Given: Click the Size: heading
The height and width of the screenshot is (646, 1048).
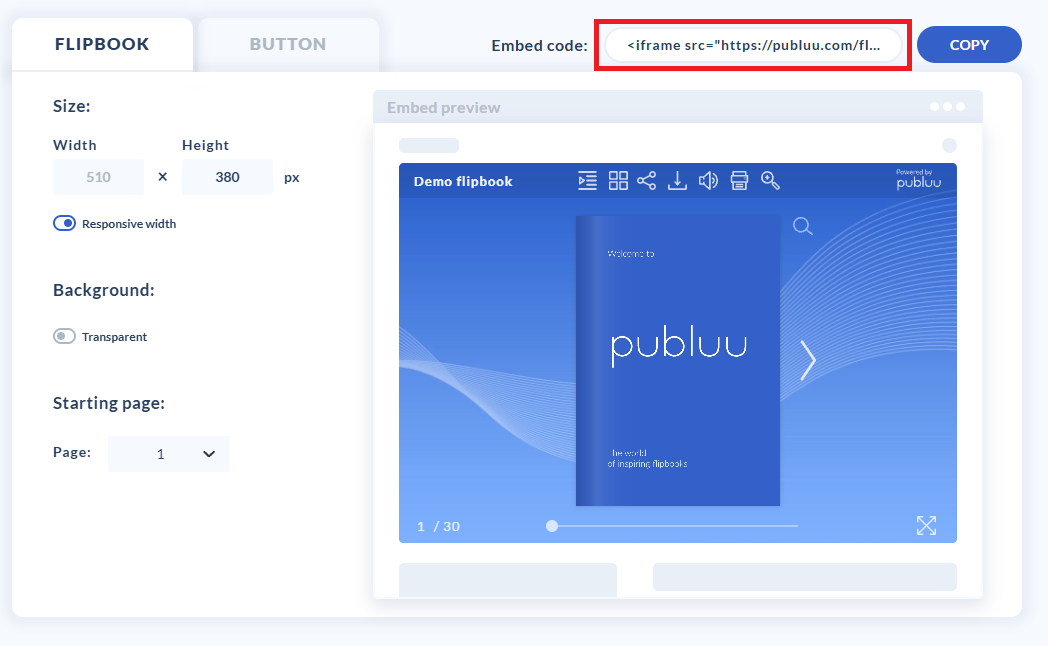Looking at the screenshot, I should pyautogui.click(x=72, y=106).
